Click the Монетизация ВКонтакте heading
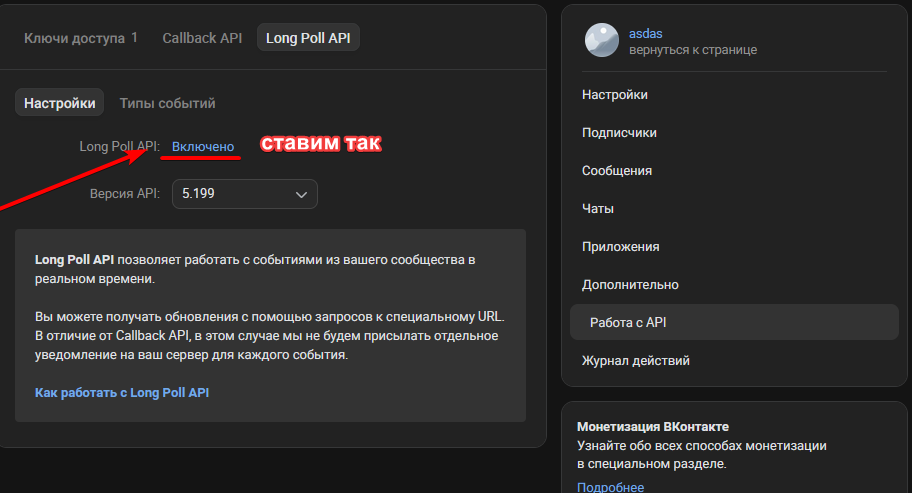Screen dimensions: 912x493 [x=653, y=427]
